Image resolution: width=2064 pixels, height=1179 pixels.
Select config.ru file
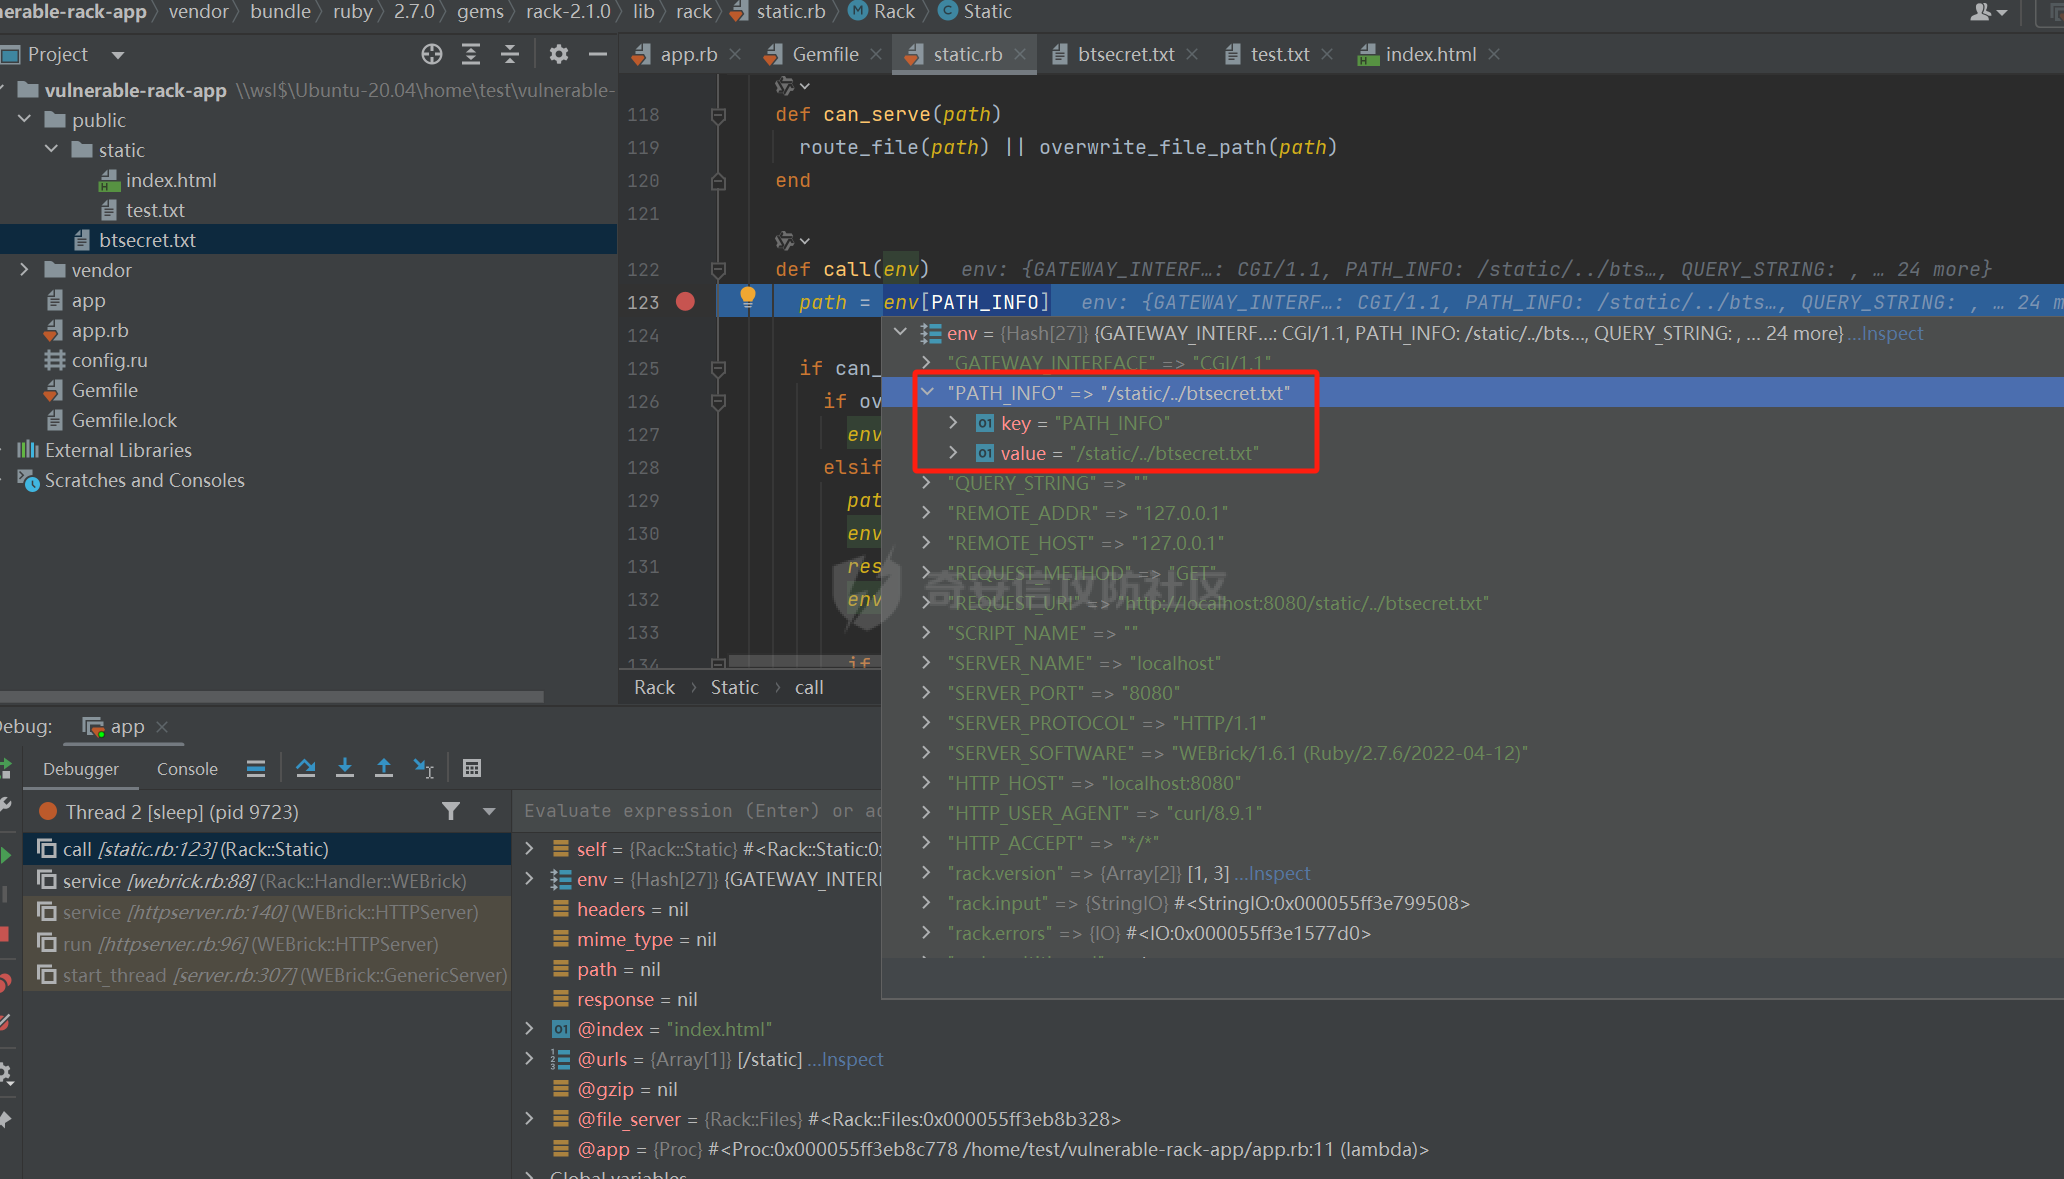(109, 360)
